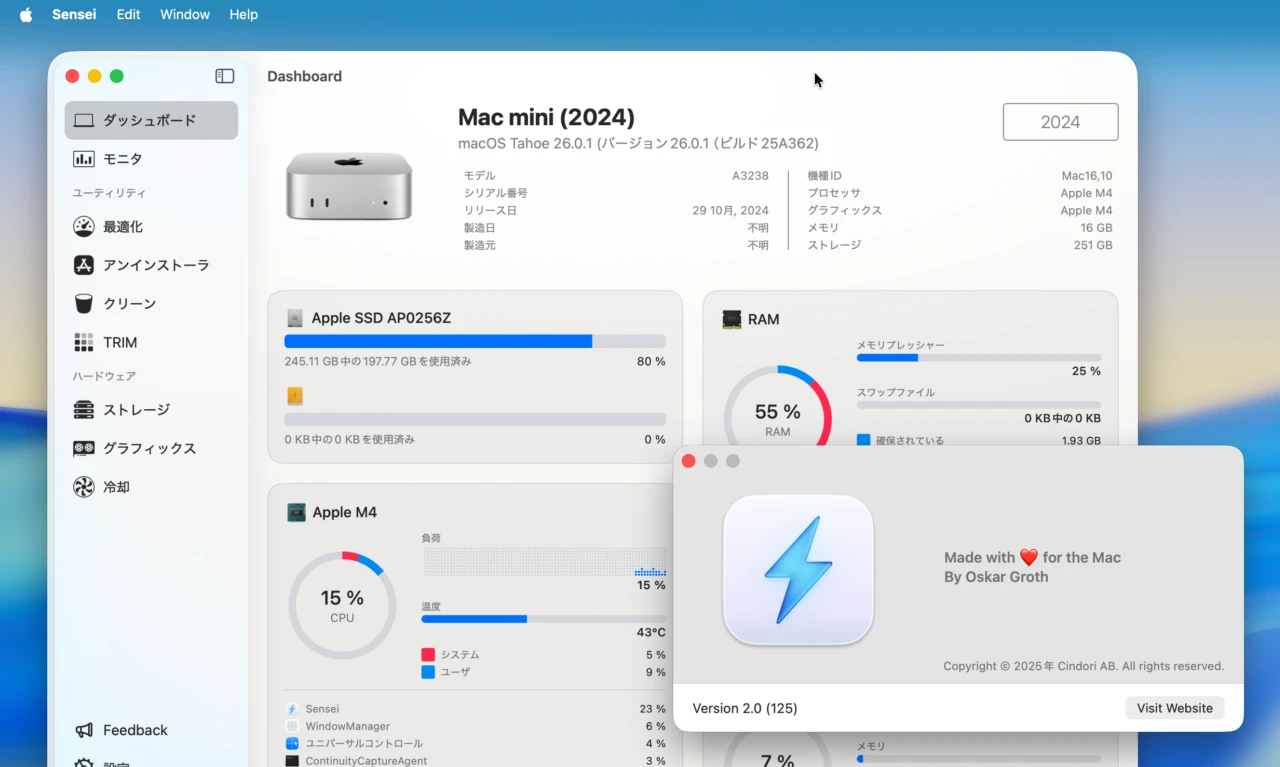Click the Visit Website button
This screenshot has width=1280, height=767.
pyautogui.click(x=1174, y=708)
